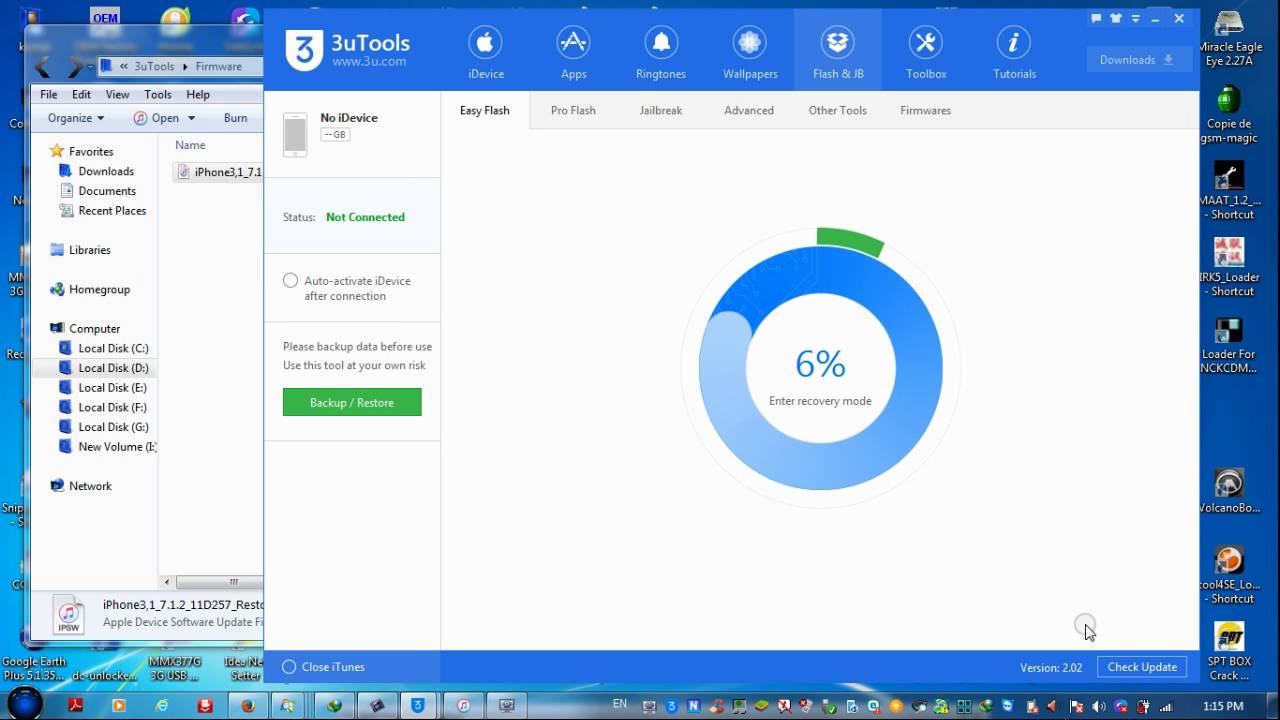Go back in the Explorer window
This screenshot has width=1280, height=720.
[x=43, y=67]
